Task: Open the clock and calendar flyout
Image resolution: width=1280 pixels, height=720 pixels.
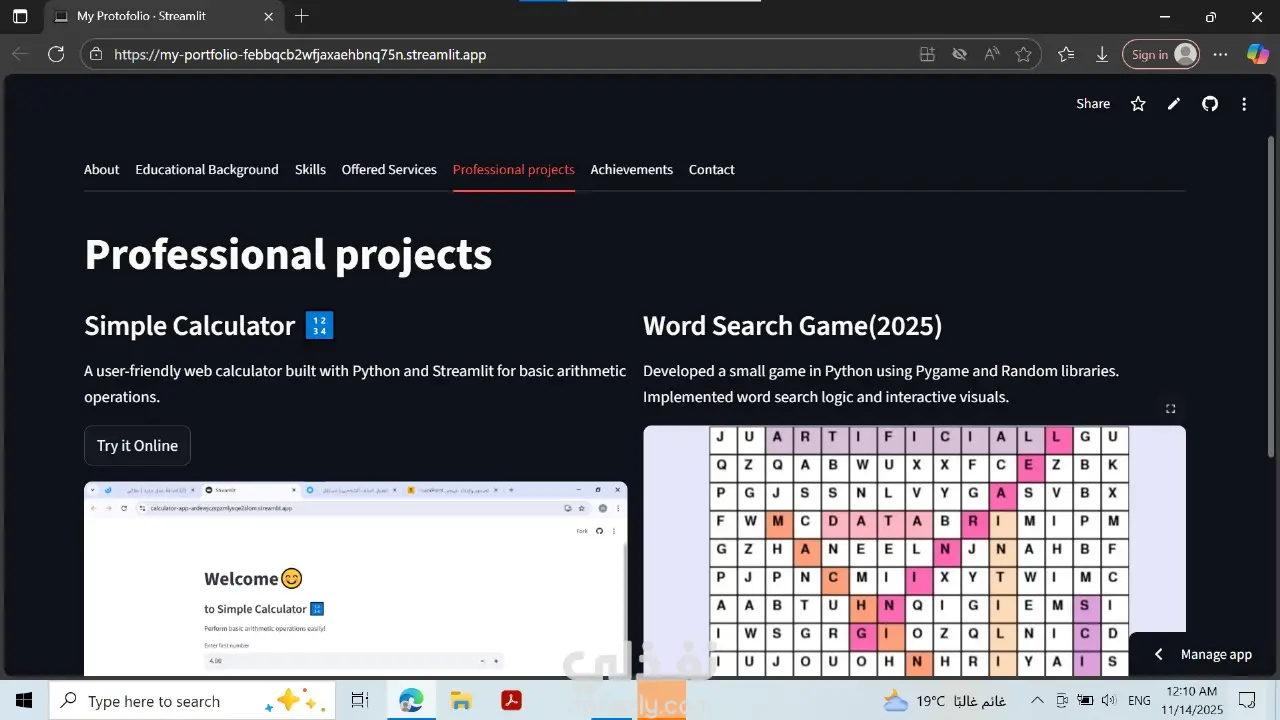Action: point(1192,700)
